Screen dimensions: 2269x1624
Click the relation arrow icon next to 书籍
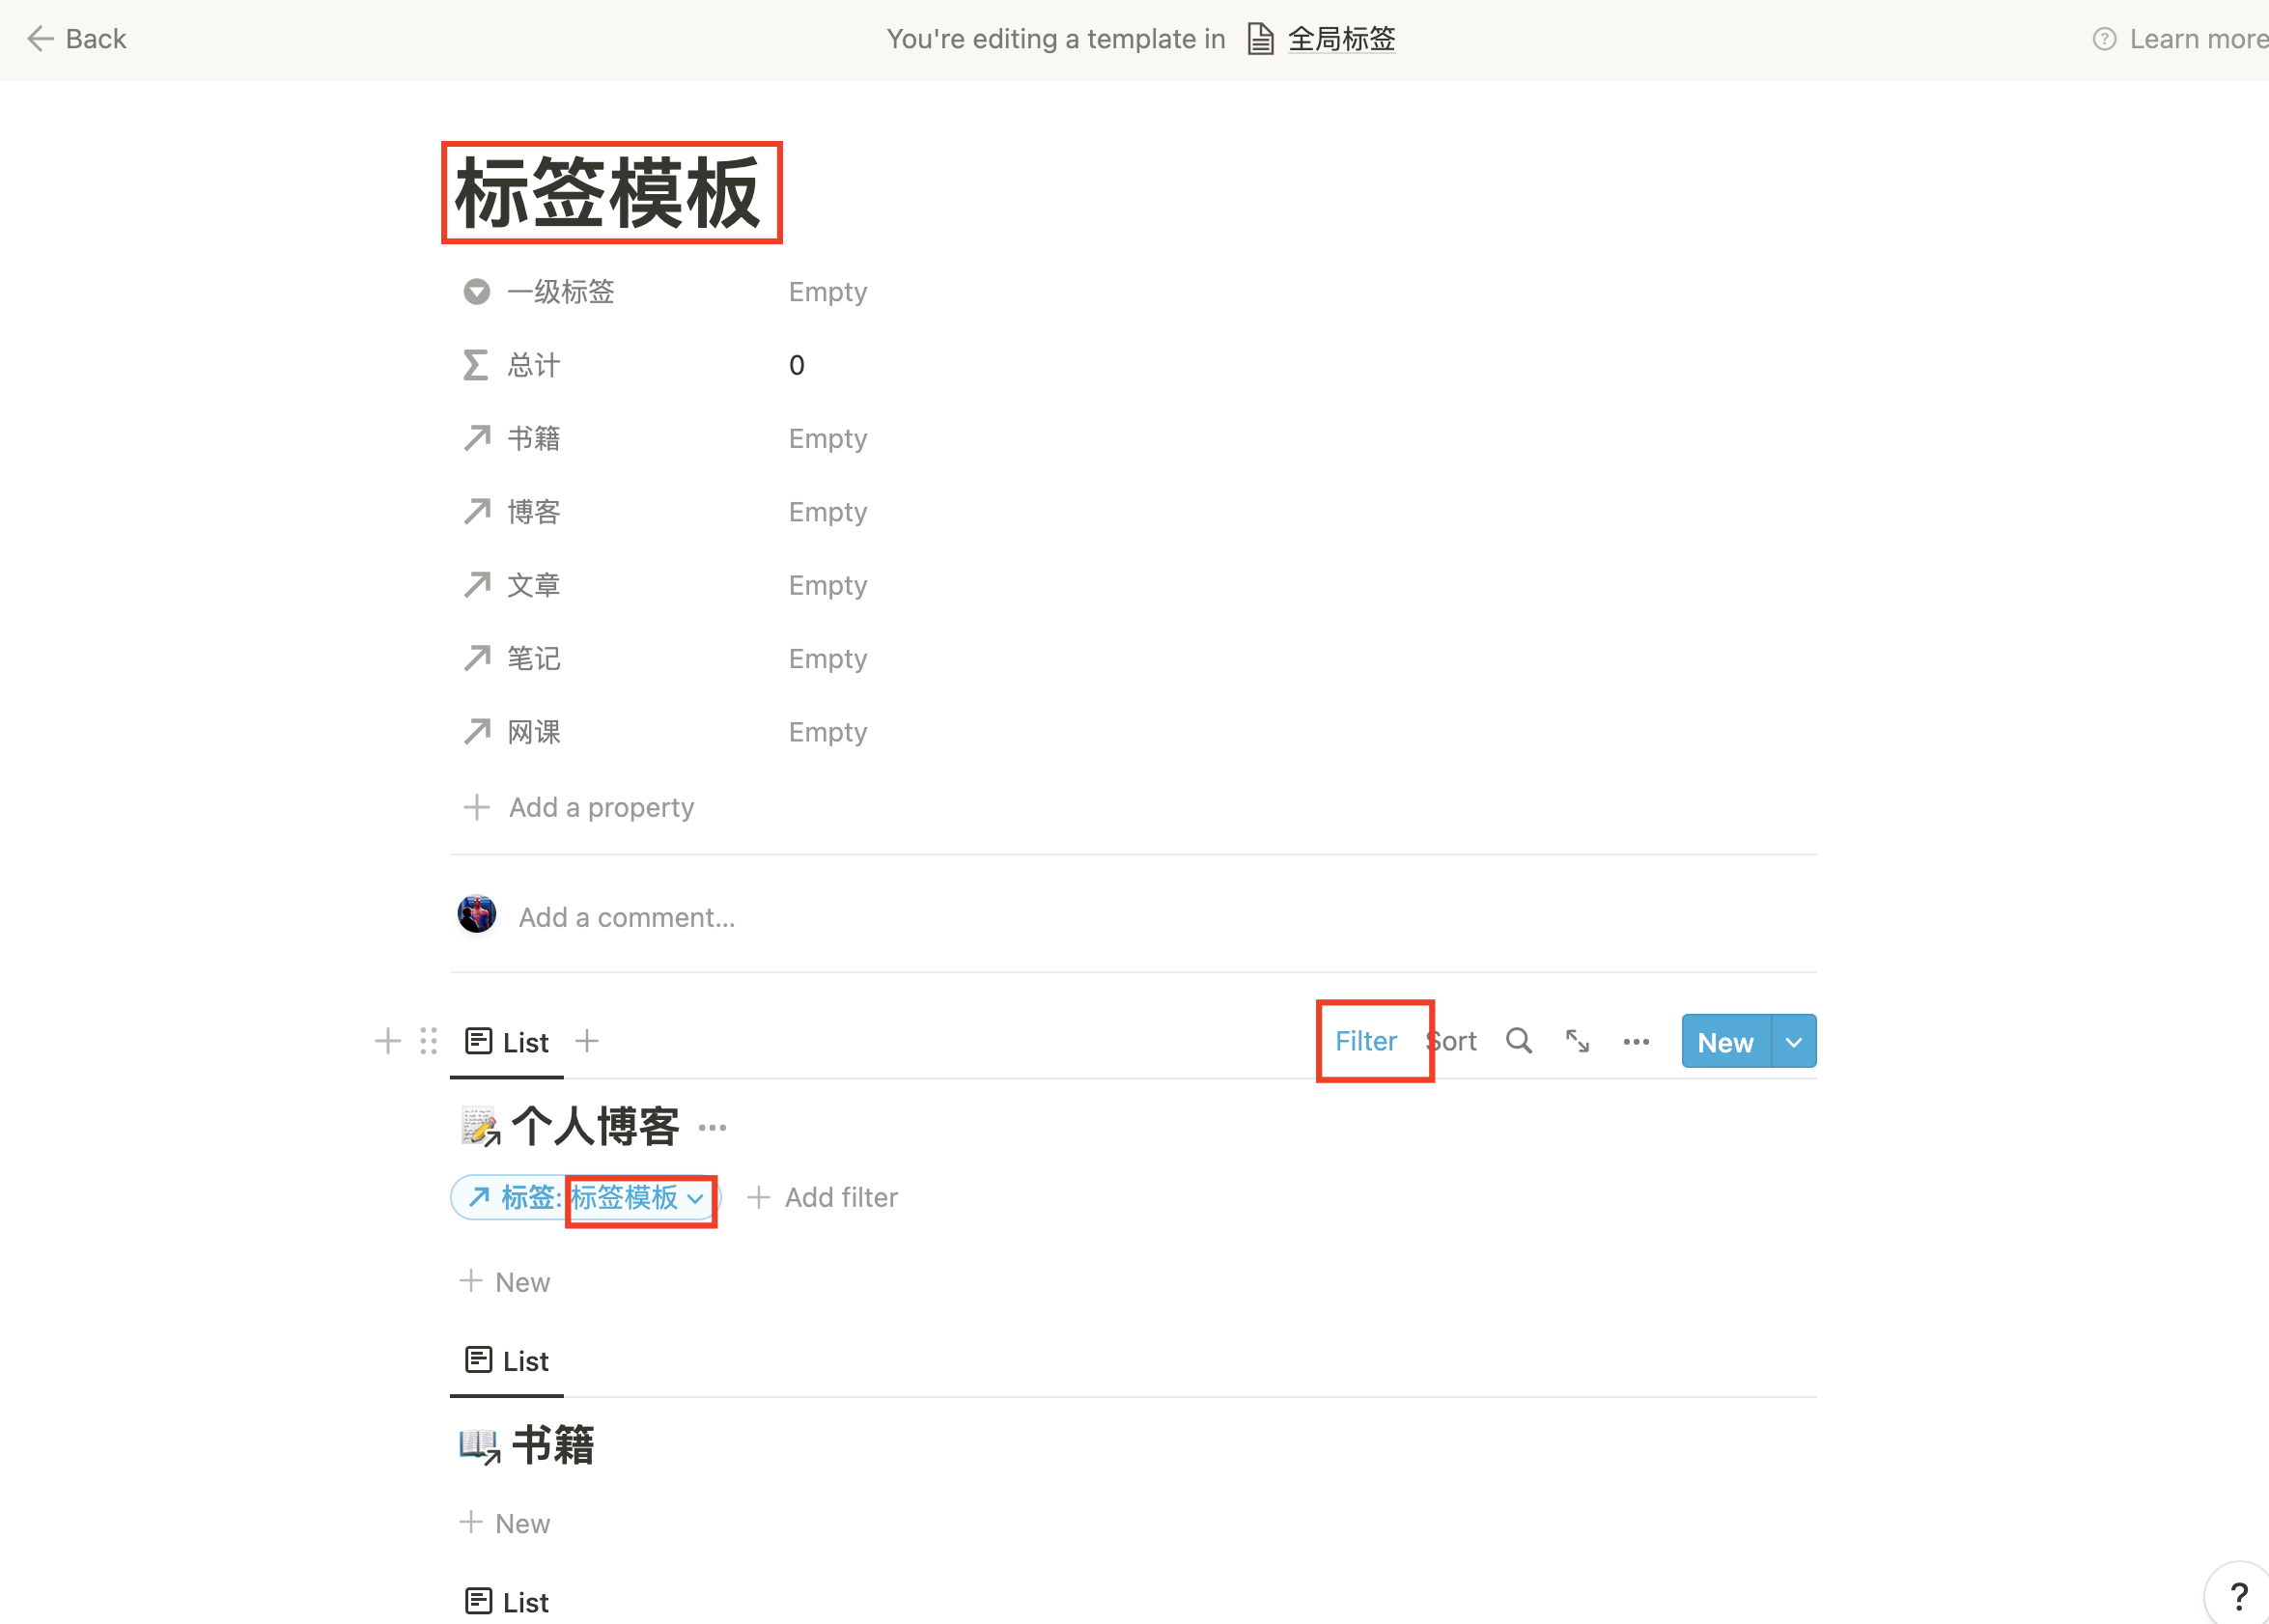pos(476,437)
